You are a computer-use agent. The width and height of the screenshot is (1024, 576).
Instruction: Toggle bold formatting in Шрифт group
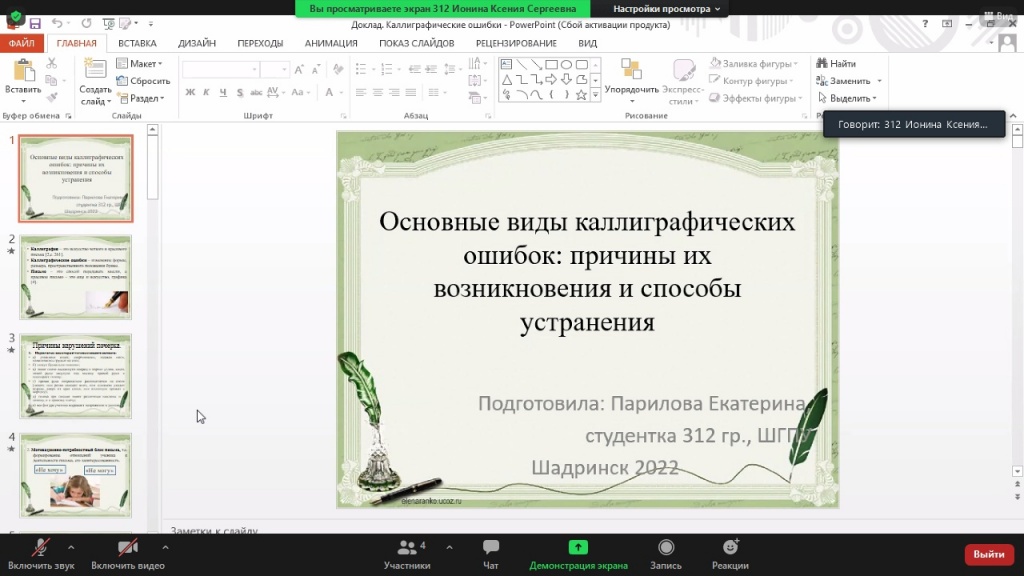[190, 92]
